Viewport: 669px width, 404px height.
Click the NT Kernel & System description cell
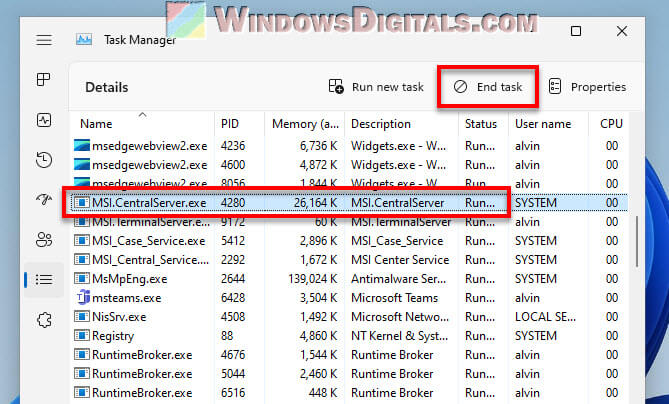(400, 336)
